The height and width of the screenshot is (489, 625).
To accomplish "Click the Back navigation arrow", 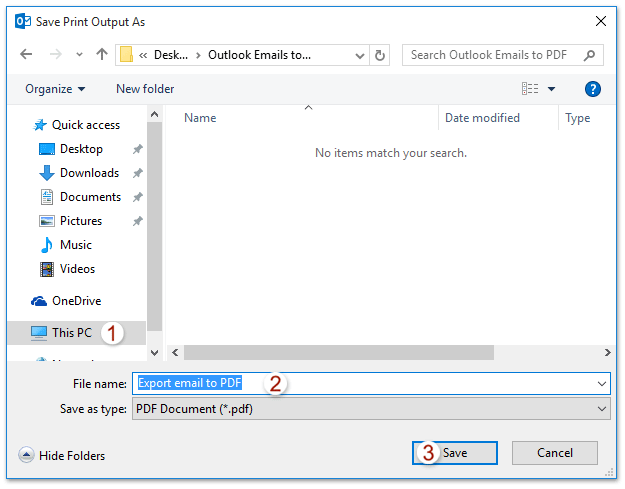I will point(27,55).
